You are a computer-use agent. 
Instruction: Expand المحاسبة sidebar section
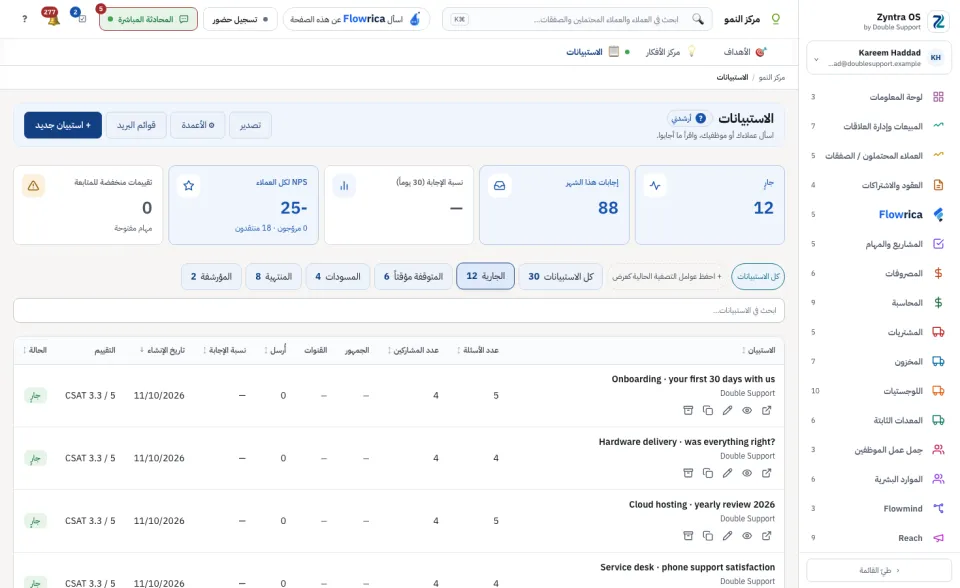(878, 303)
